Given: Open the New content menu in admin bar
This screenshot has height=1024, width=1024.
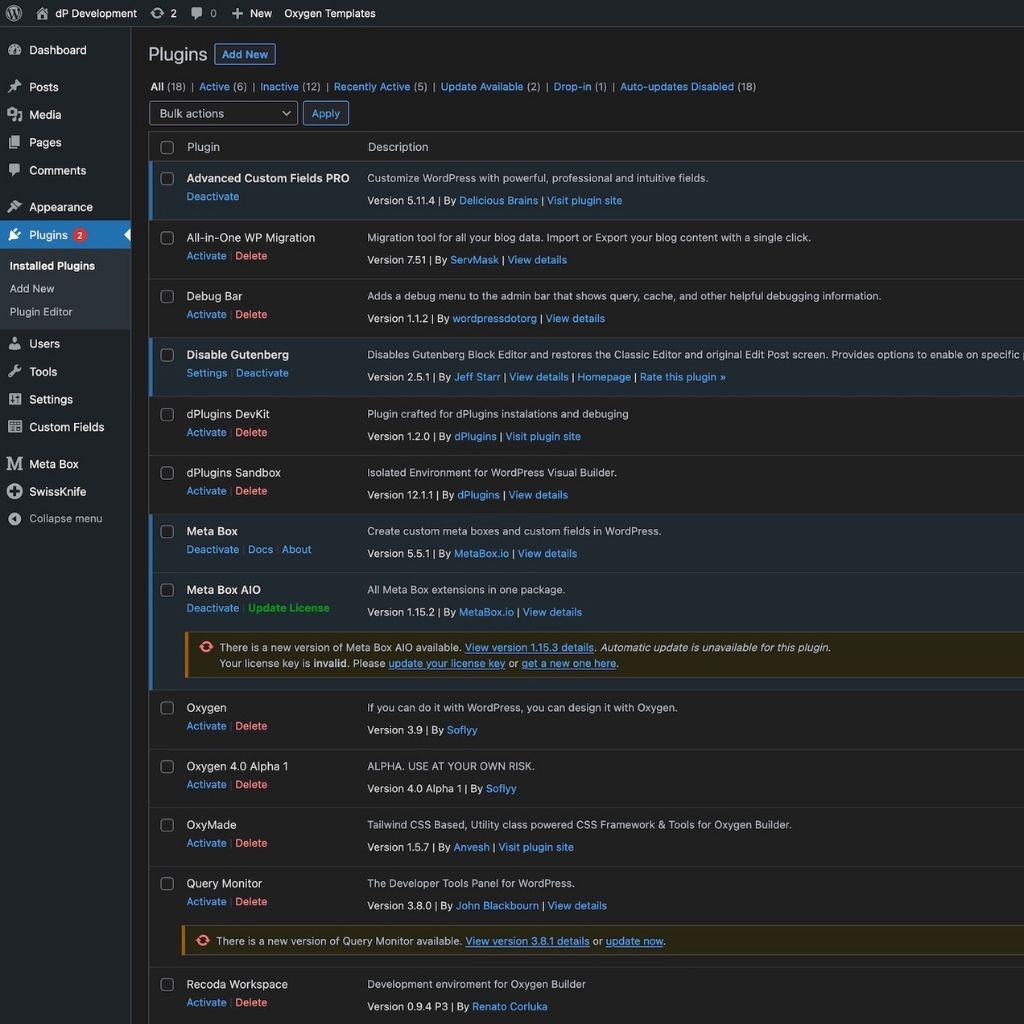Looking at the screenshot, I should point(252,13).
